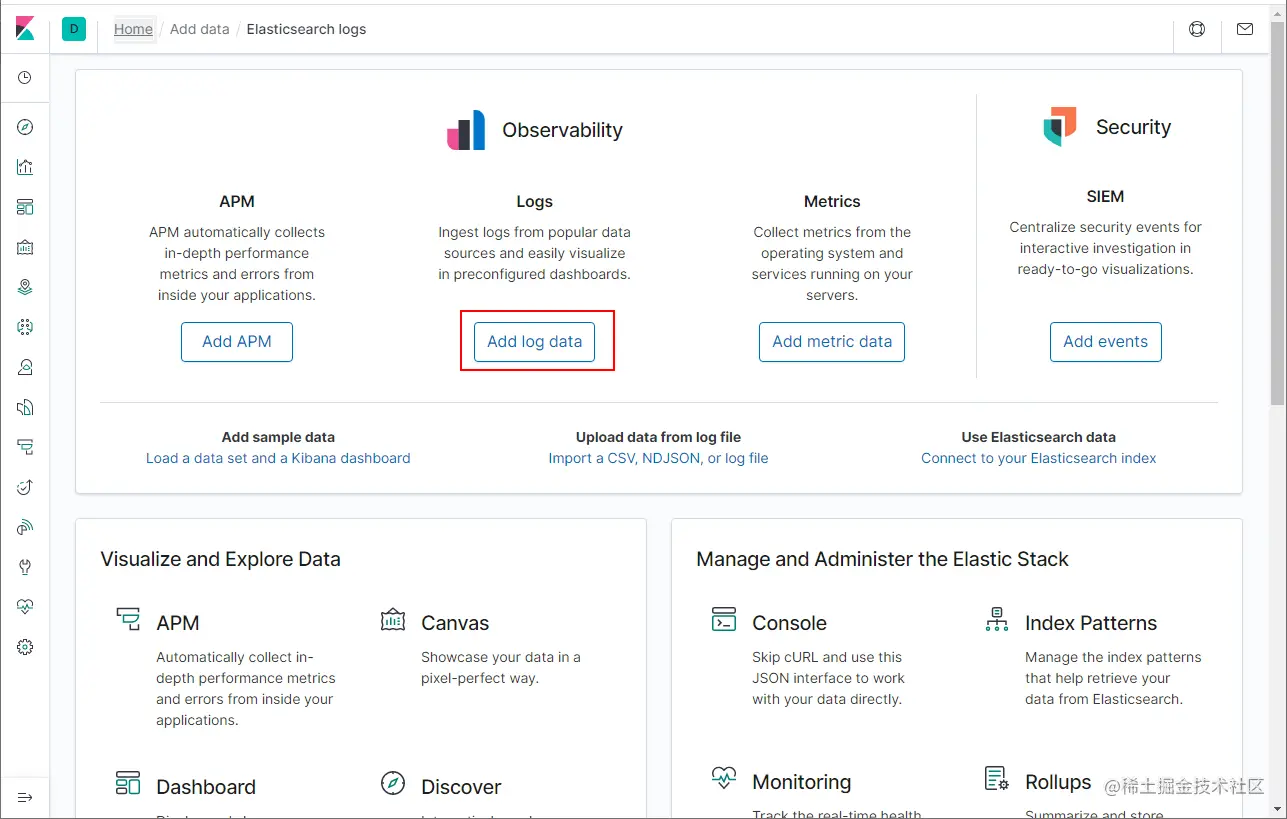Go to Home breadcrumb
Image resolution: width=1287 pixels, height=819 pixels.
point(133,29)
